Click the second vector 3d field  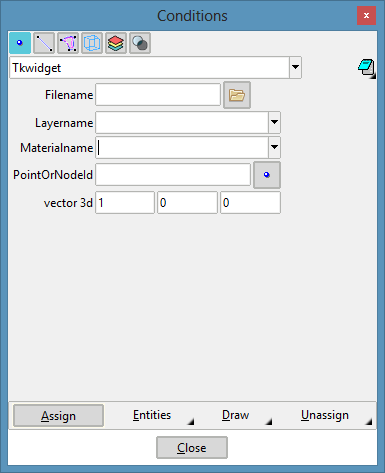tap(187, 203)
